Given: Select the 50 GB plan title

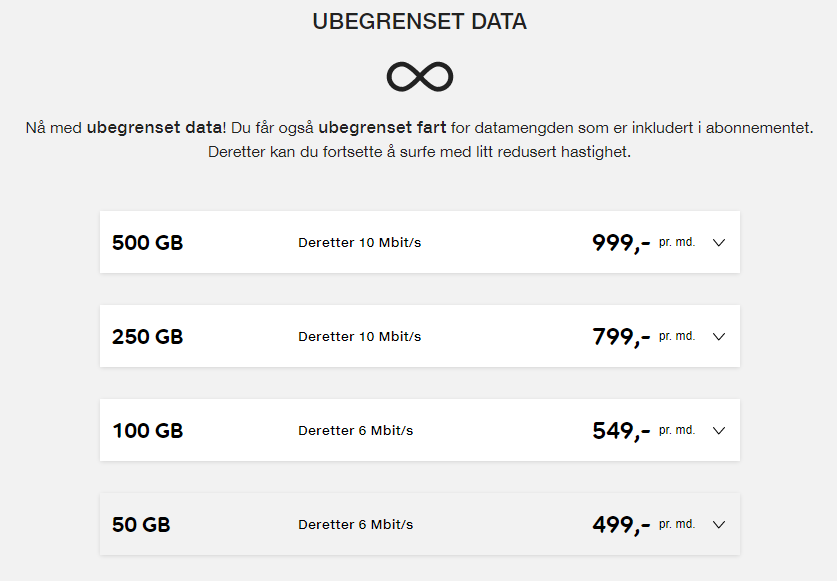Looking at the screenshot, I should tap(141, 524).
